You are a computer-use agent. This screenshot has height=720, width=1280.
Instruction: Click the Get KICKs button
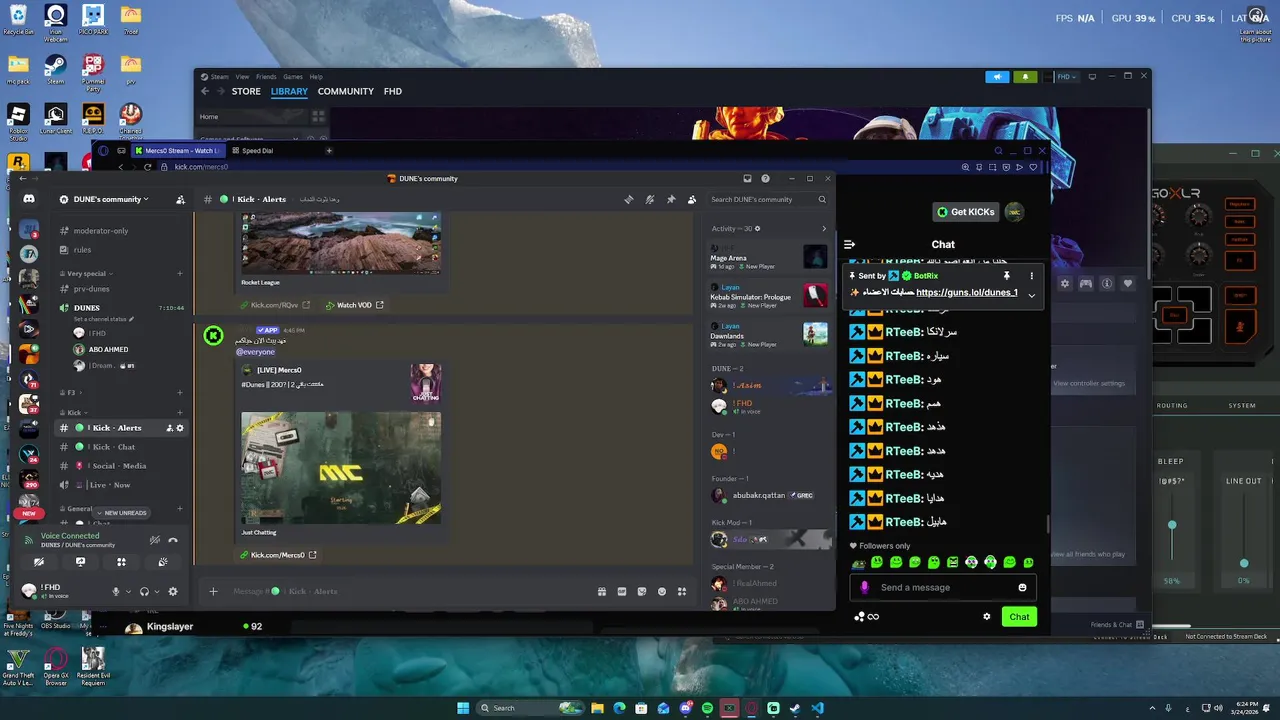(967, 212)
